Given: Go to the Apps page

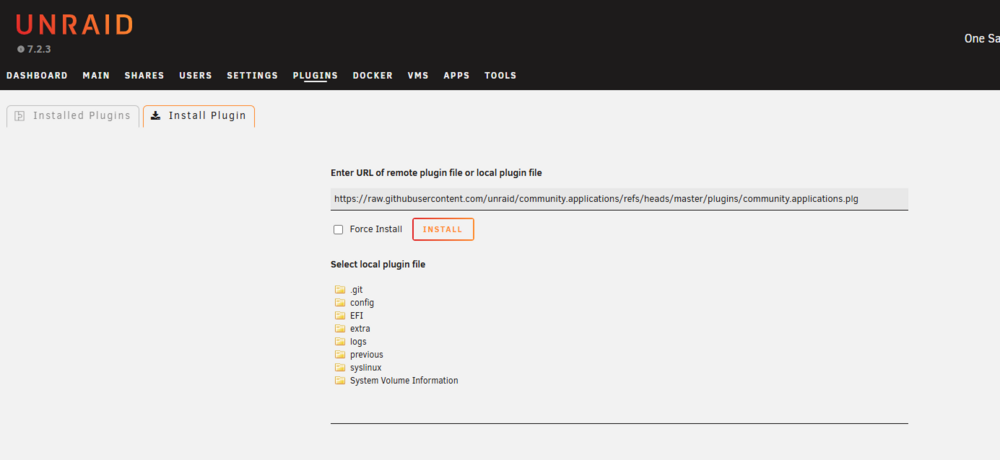Looking at the screenshot, I should [457, 75].
